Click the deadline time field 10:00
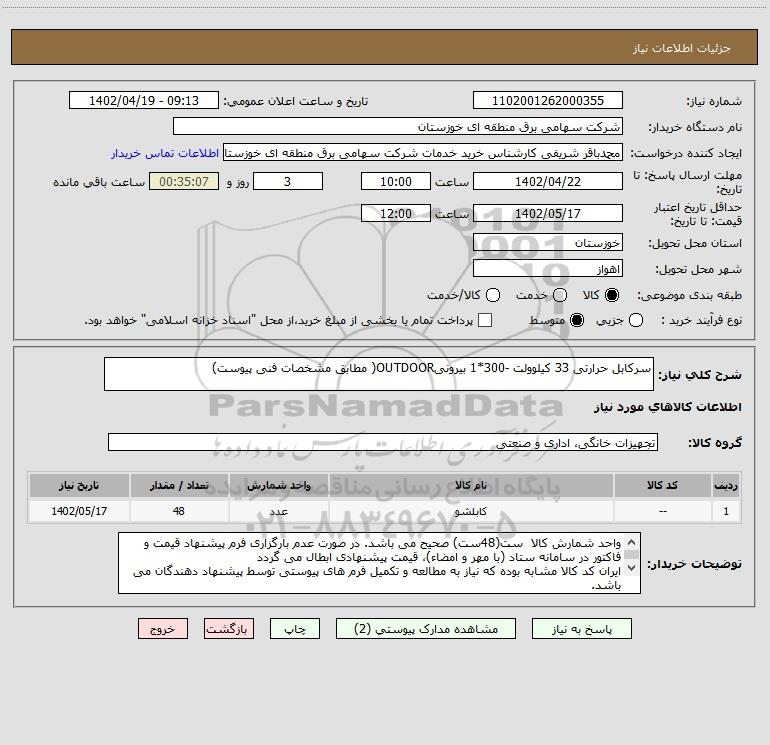Image resolution: width=770 pixels, height=745 pixels. tap(396, 181)
